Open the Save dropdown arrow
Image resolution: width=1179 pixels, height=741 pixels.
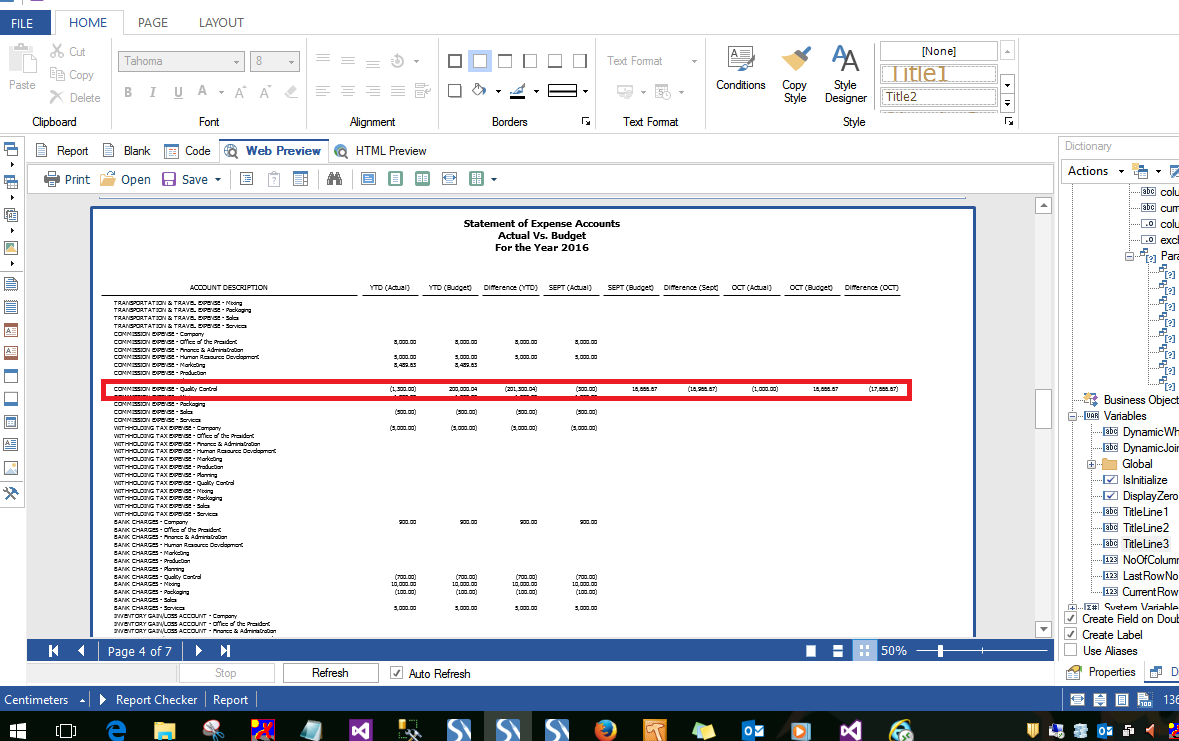coord(218,180)
